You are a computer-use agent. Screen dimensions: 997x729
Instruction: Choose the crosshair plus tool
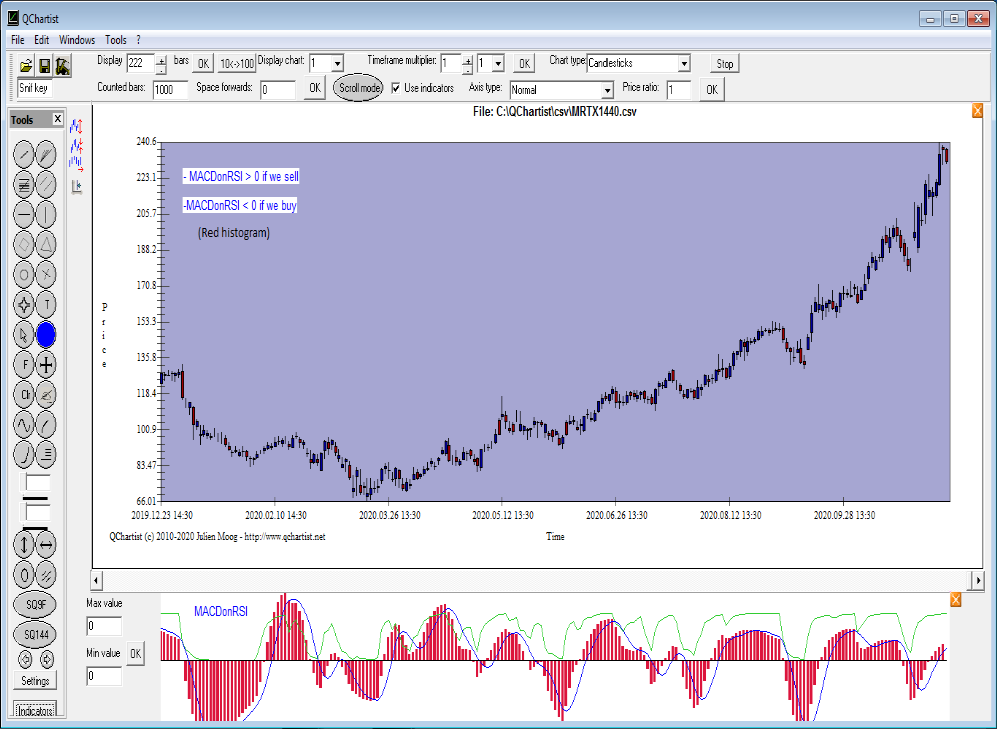pos(47,365)
